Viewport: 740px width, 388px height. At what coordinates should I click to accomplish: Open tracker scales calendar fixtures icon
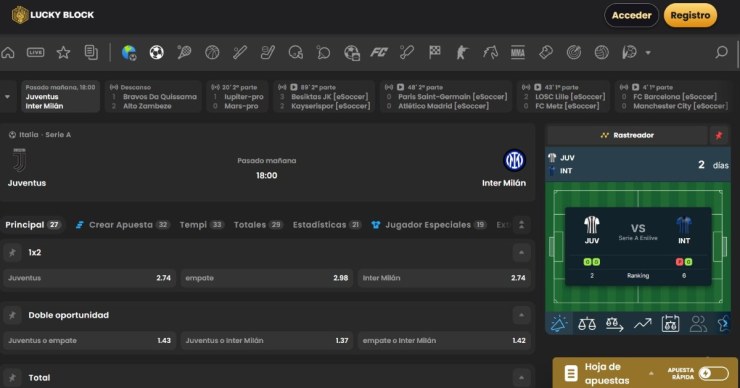[670, 324]
